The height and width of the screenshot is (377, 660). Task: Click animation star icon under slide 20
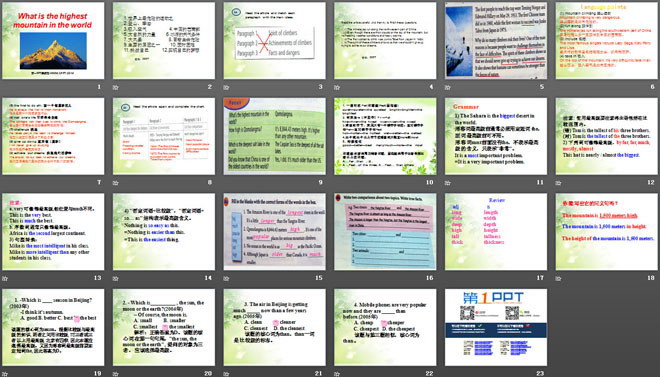(115, 374)
